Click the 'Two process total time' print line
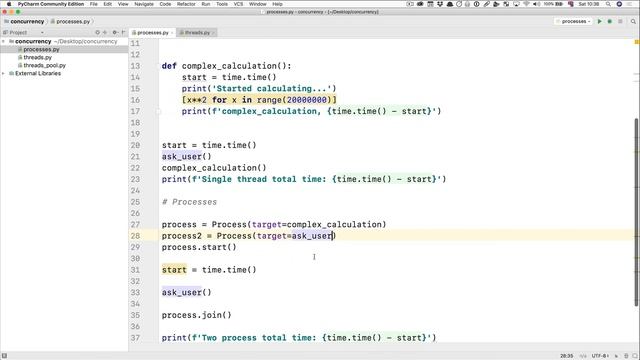The image size is (640, 360). coord(299,338)
